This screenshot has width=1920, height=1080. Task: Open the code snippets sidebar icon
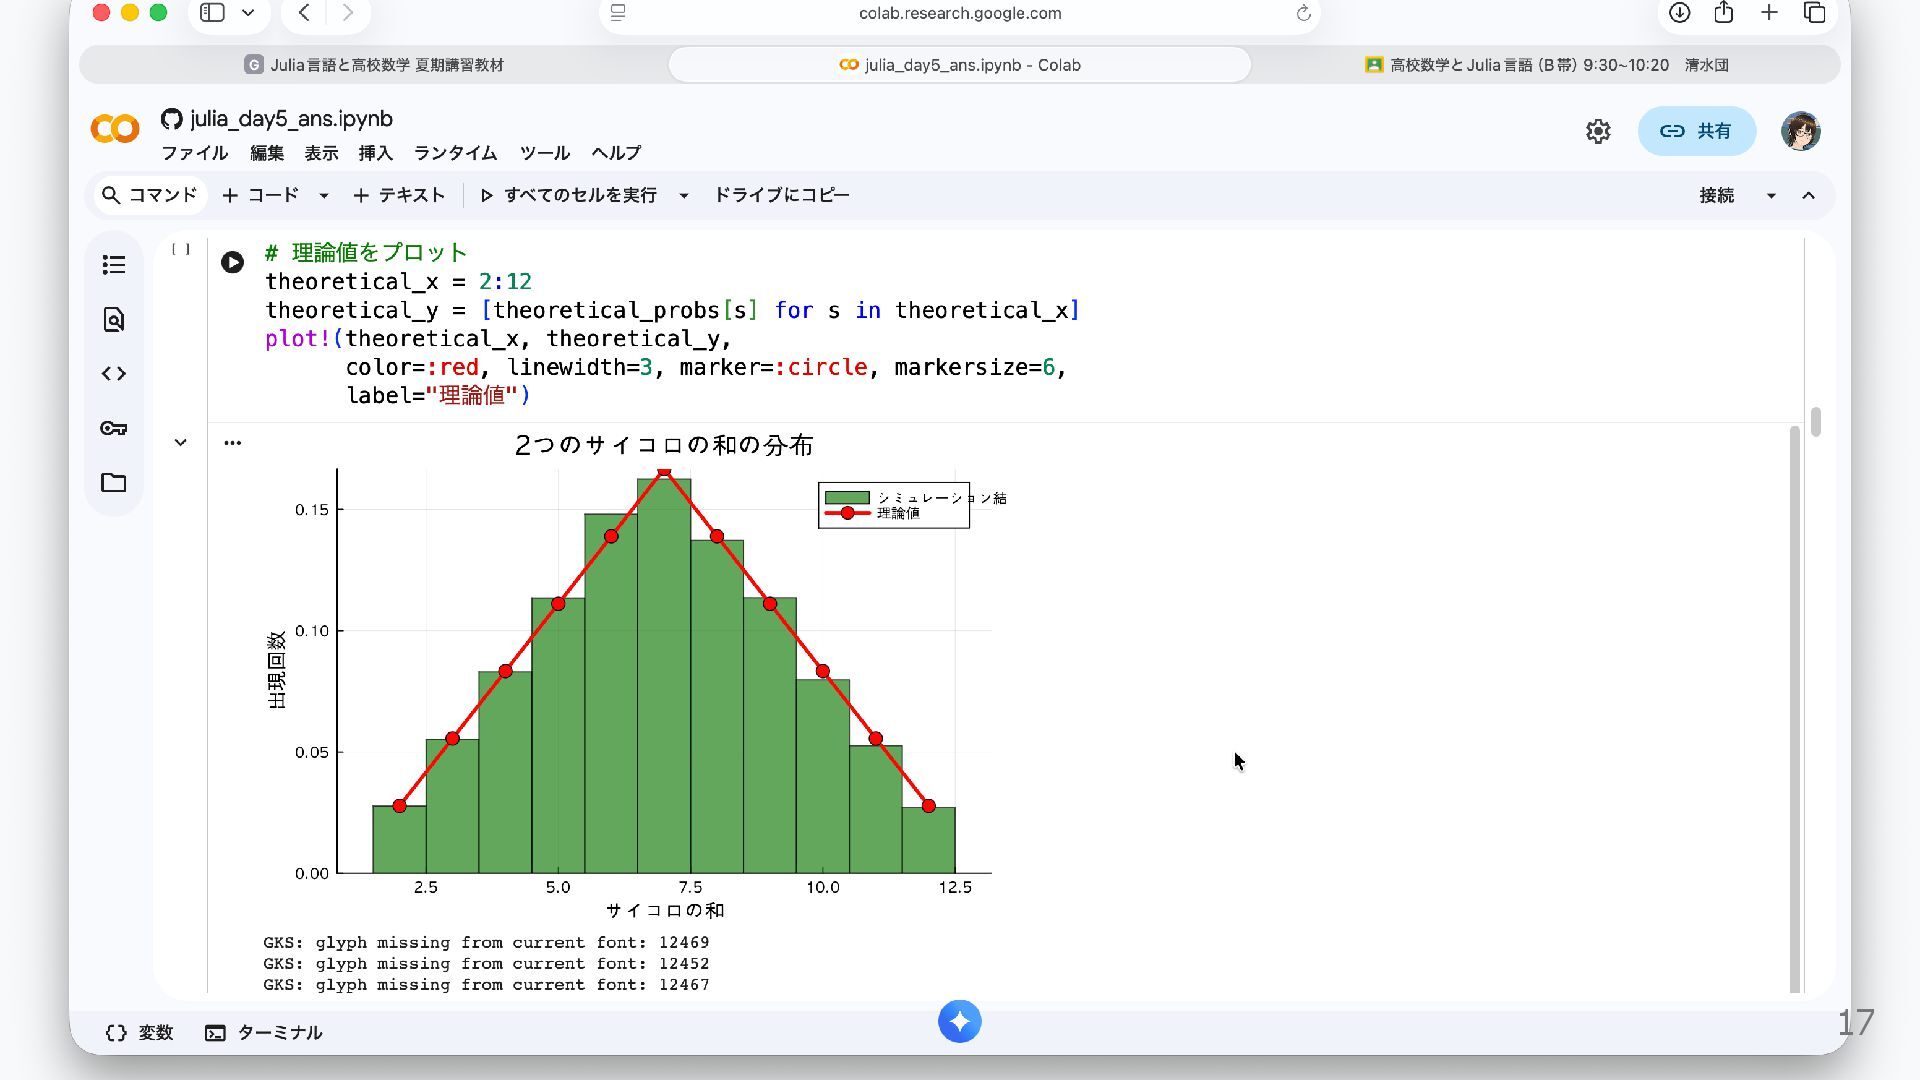coord(114,374)
